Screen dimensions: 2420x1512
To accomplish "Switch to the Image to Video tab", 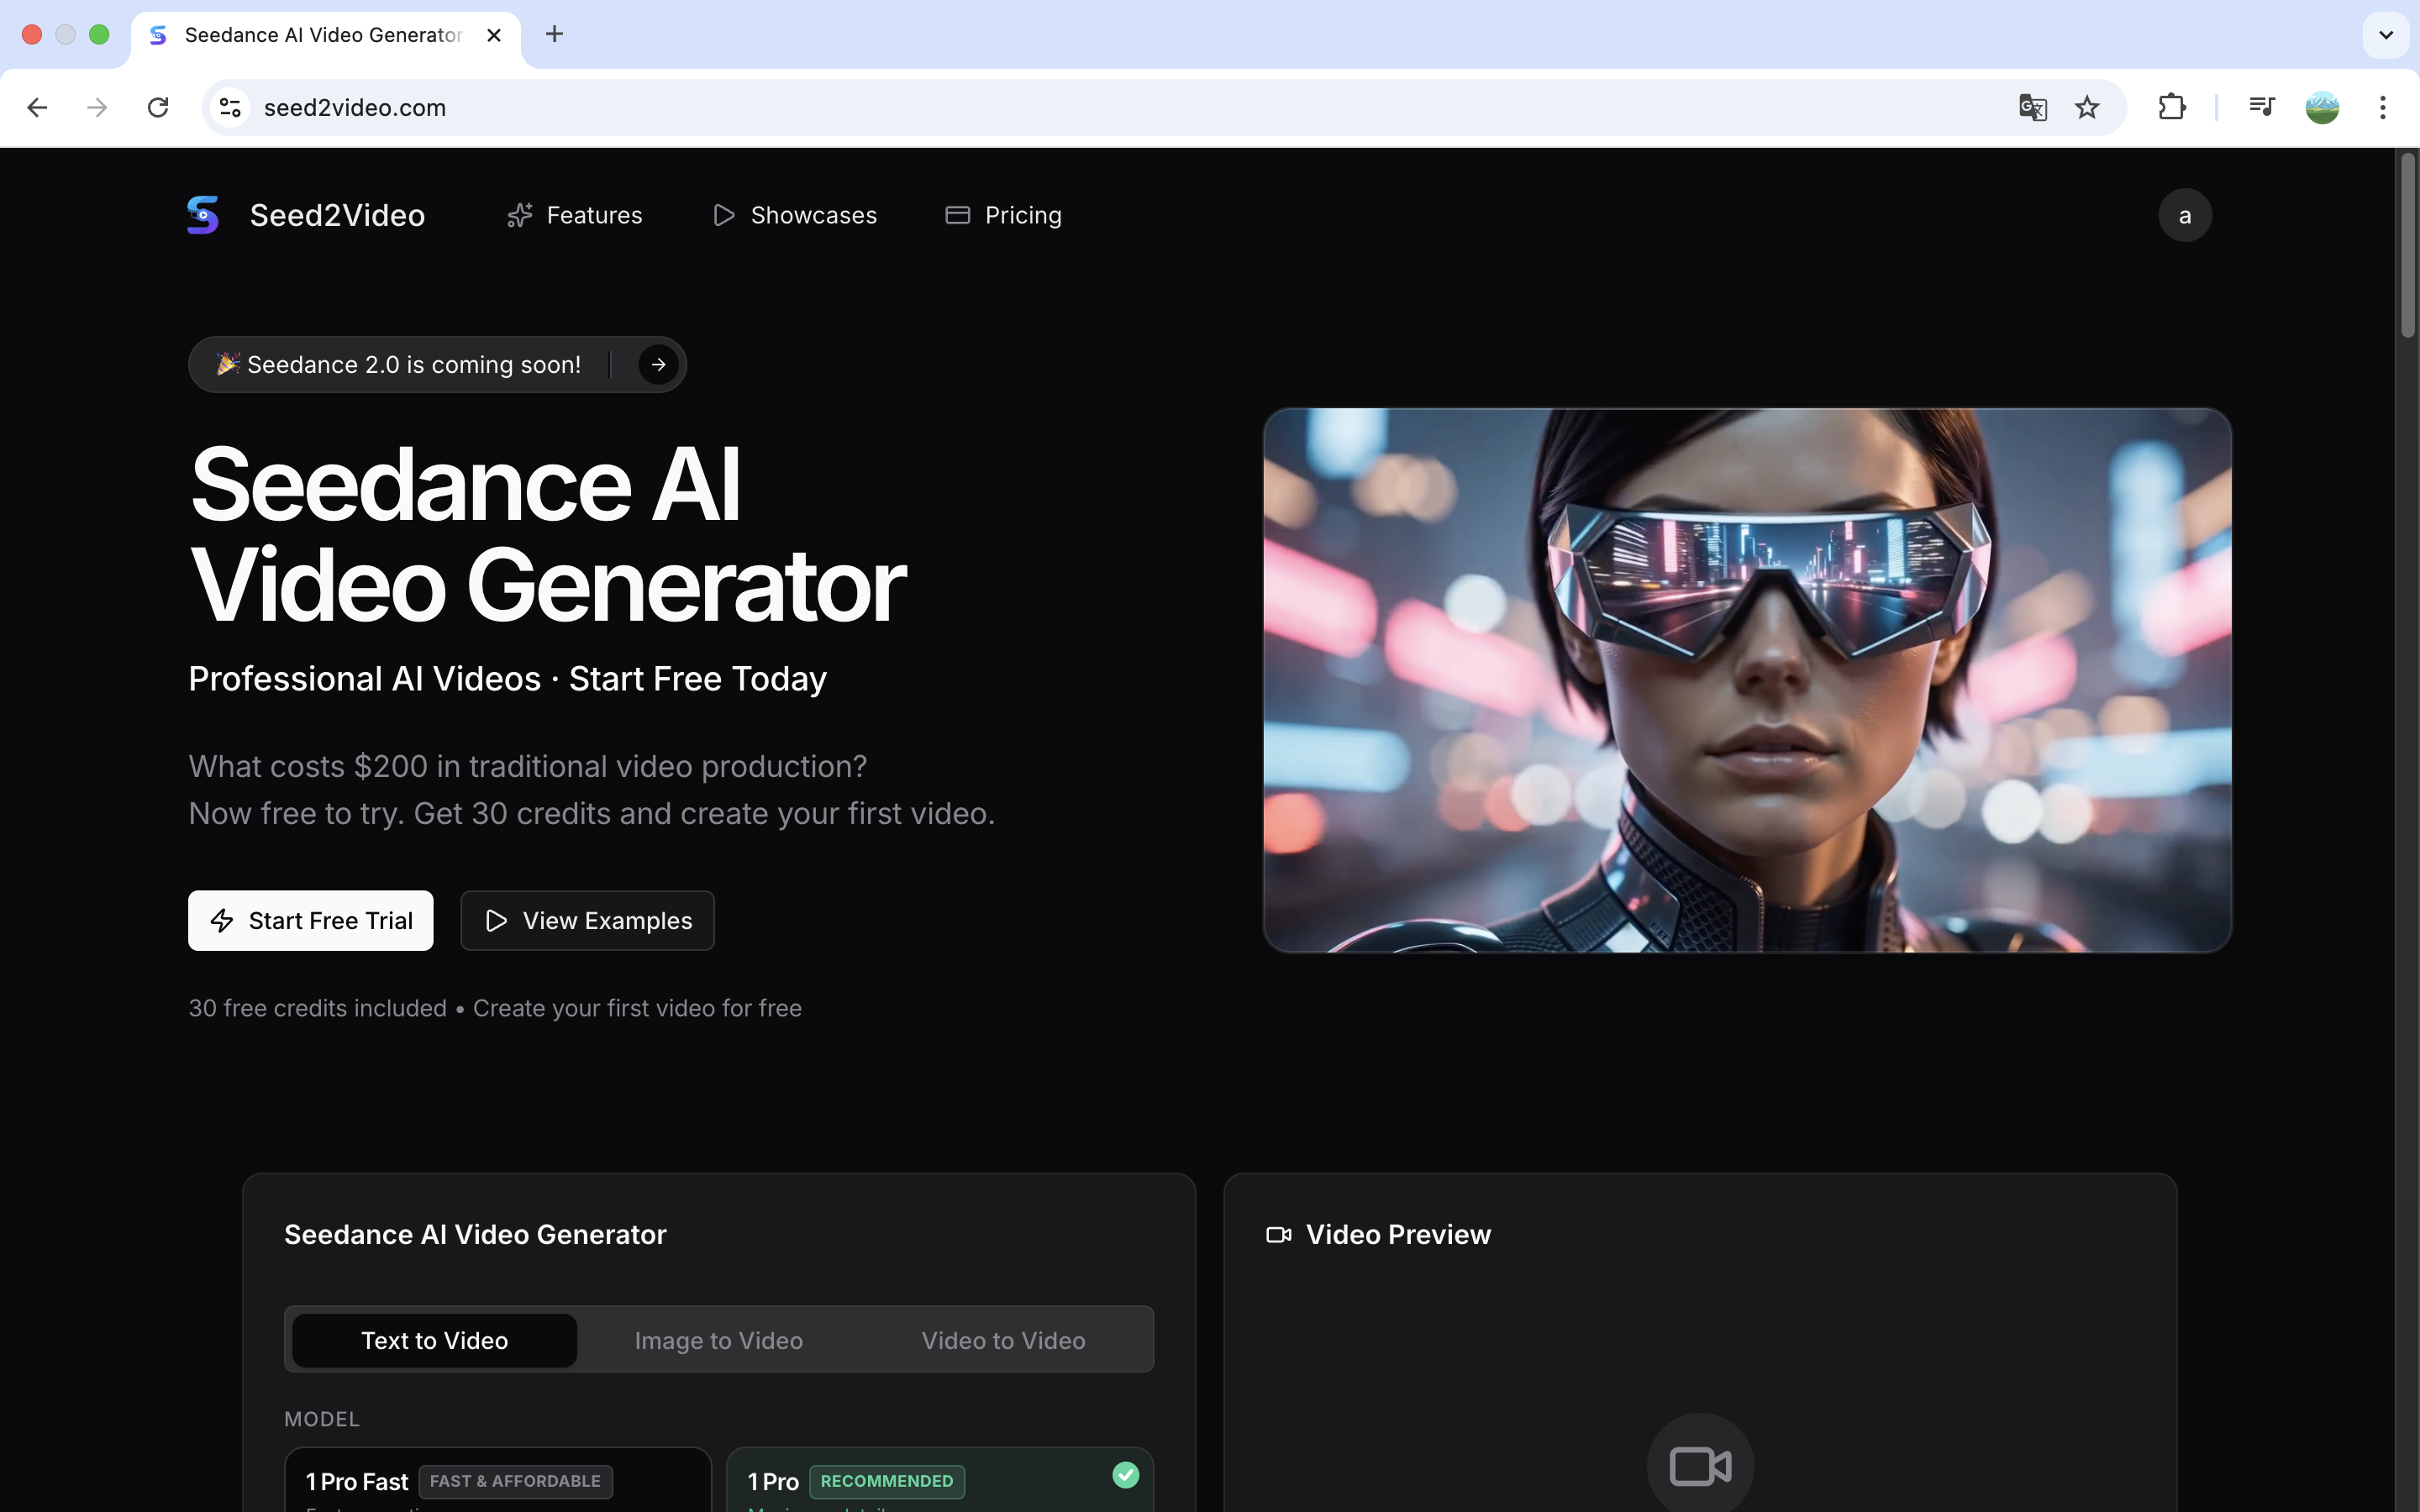I will (x=719, y=1340).
